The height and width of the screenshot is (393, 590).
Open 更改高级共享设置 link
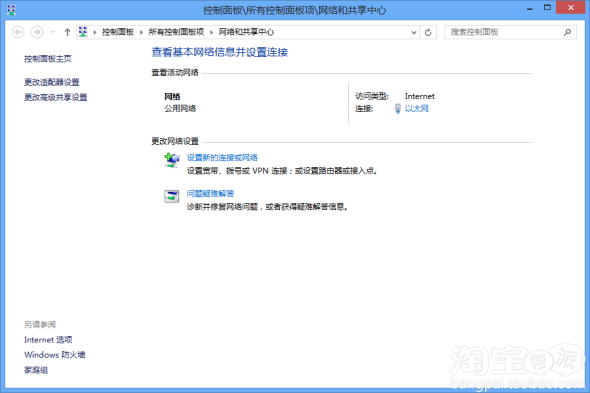[56, 97]
